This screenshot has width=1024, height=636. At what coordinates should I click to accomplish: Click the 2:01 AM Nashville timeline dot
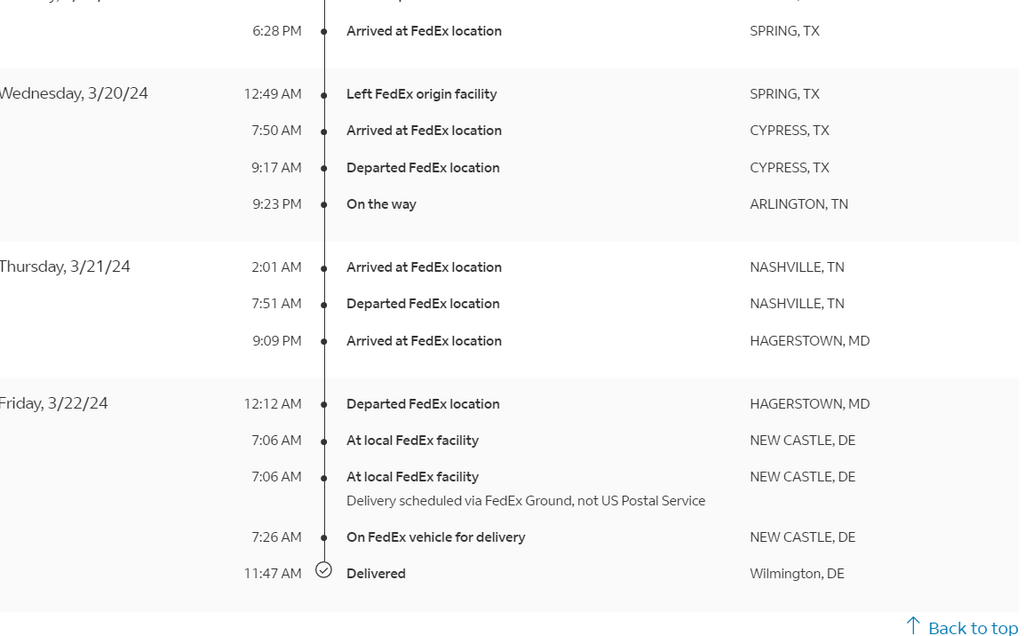pyautogui.click(x=324, y=268)
